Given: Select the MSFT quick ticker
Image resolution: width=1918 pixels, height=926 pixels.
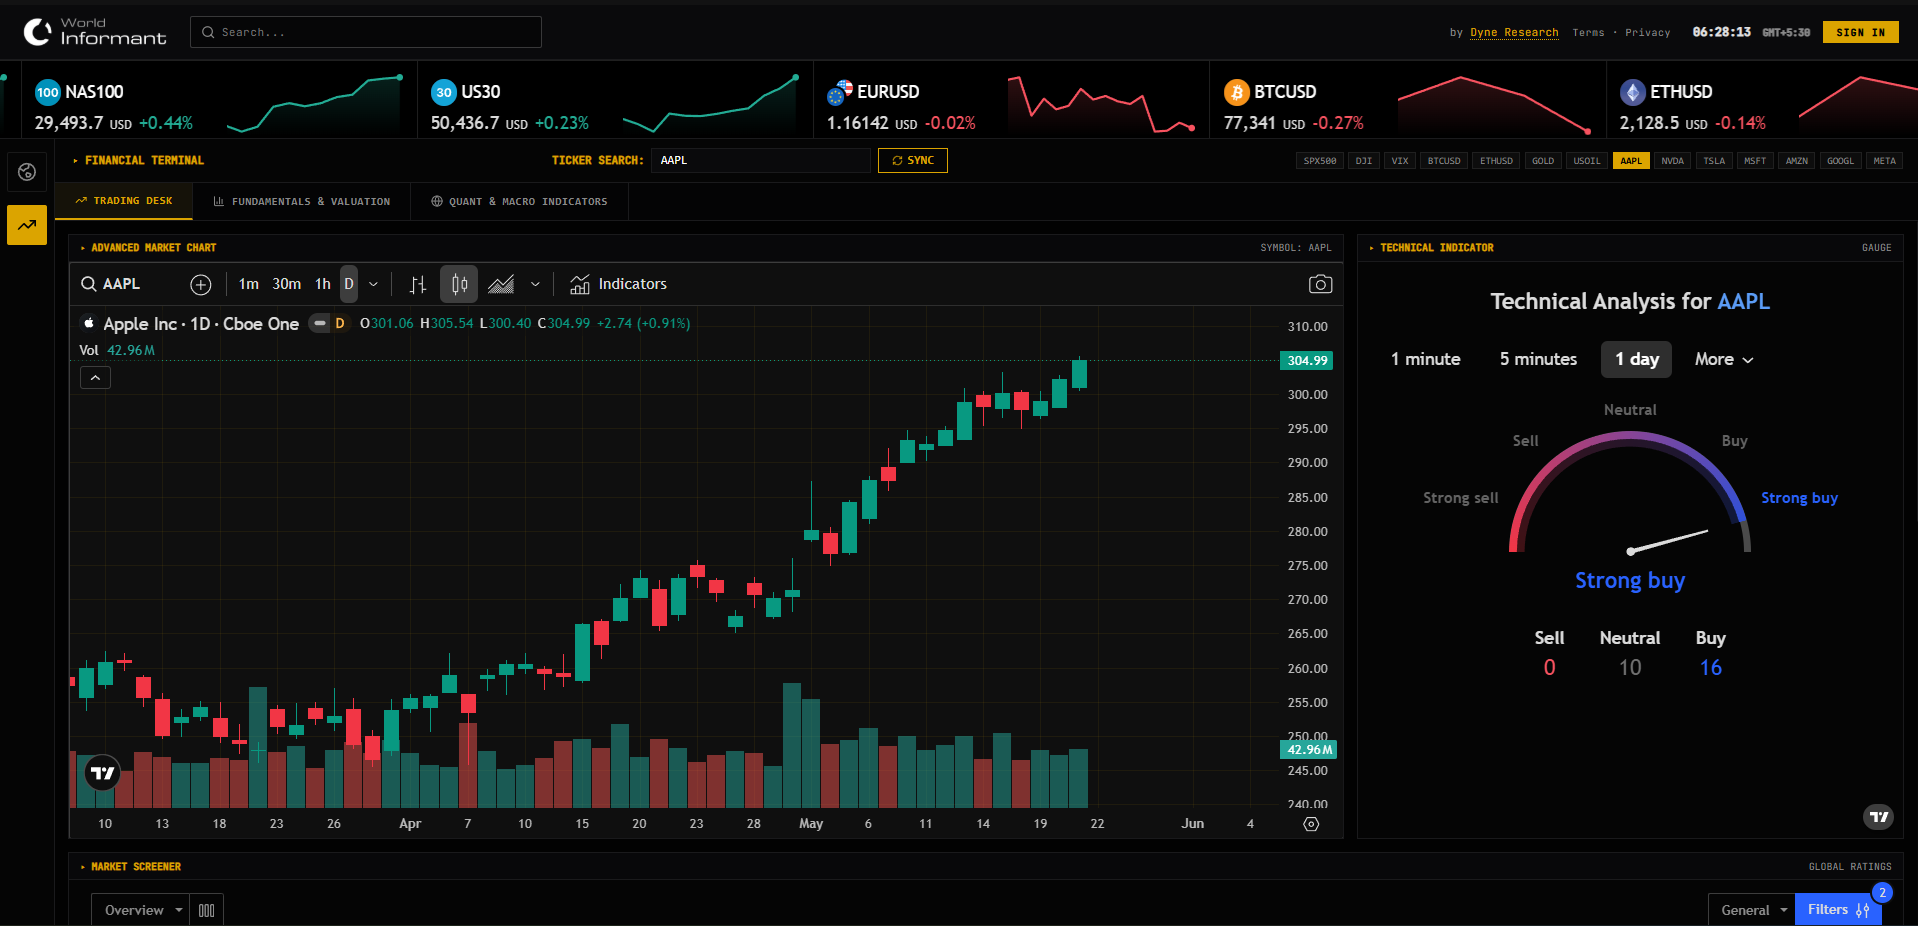Looking at the screenshot, I should pos(1755,161).
